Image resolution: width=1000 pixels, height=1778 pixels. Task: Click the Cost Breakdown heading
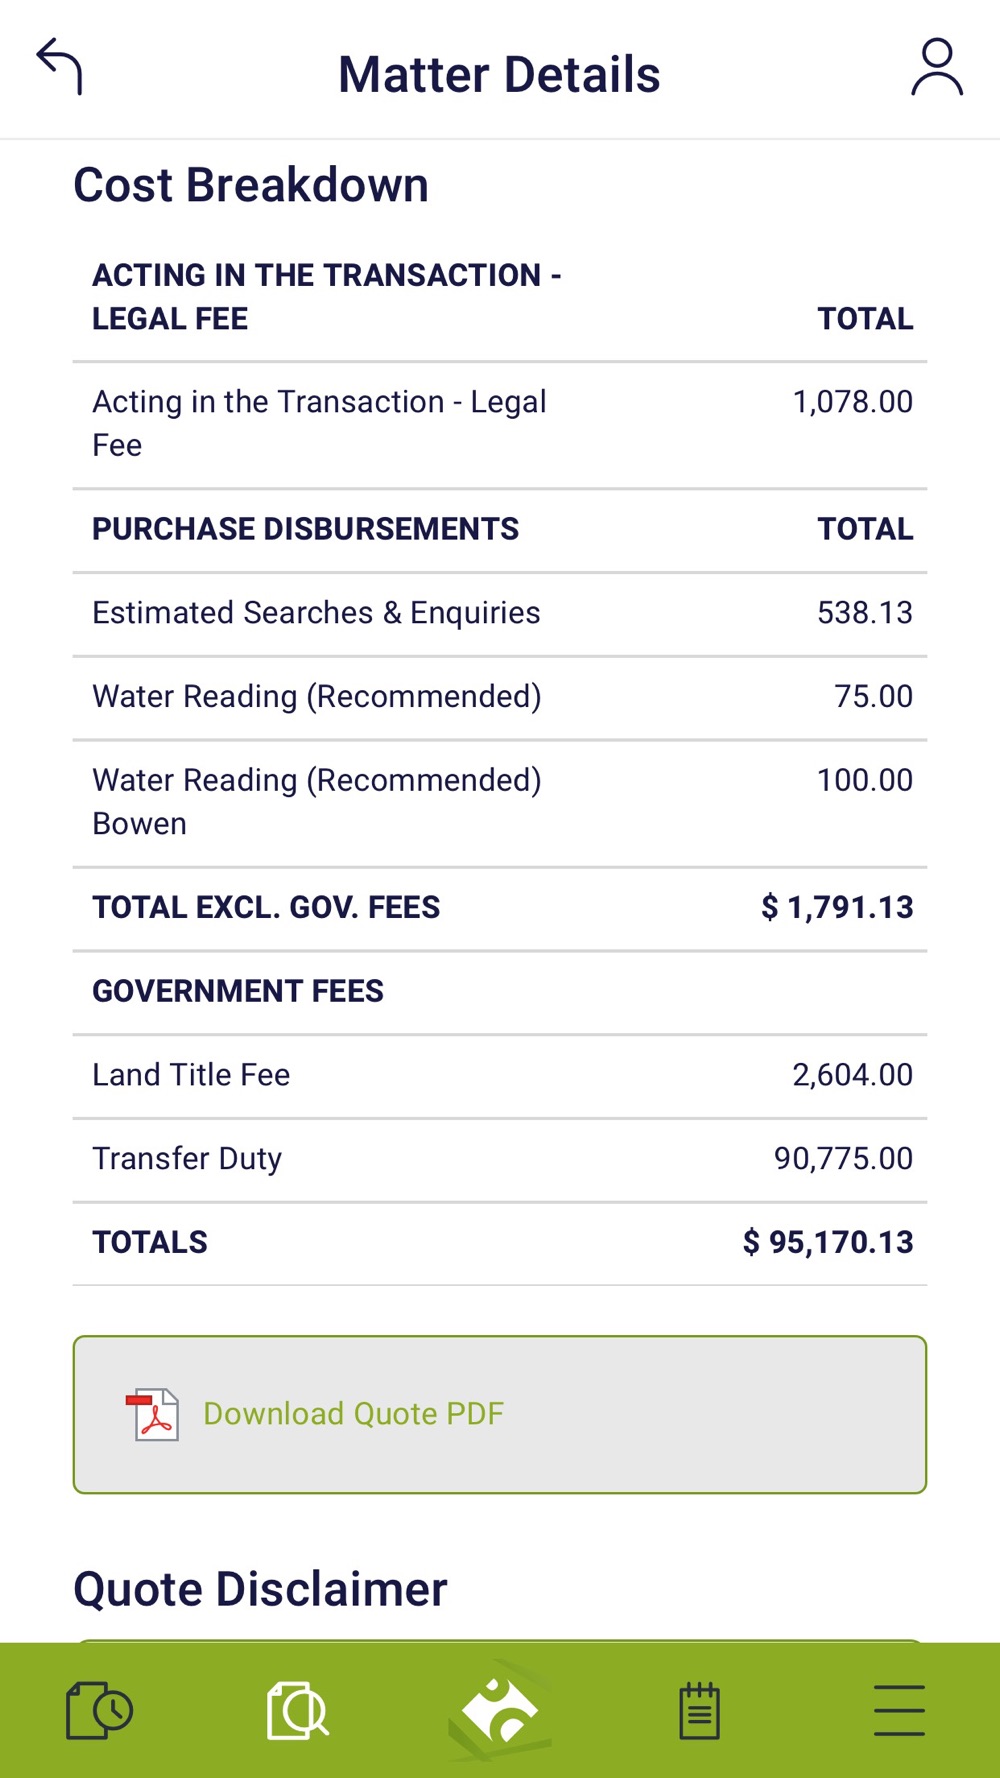(251, 186)
